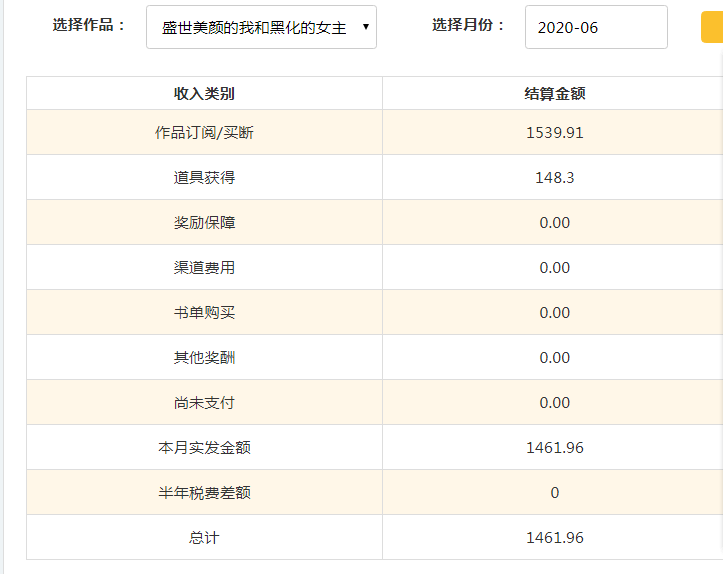Click the 其他奖酬 category cell
This screenshot has width=723, height=574.
coord(204,358)
